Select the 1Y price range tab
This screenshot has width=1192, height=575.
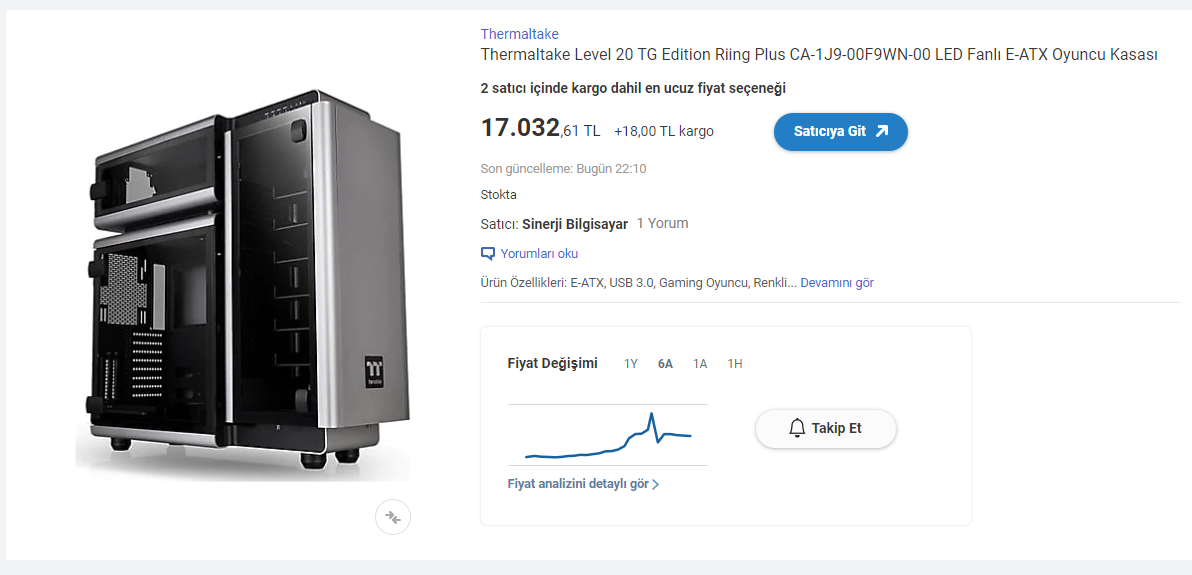click(x=631, y=364)
